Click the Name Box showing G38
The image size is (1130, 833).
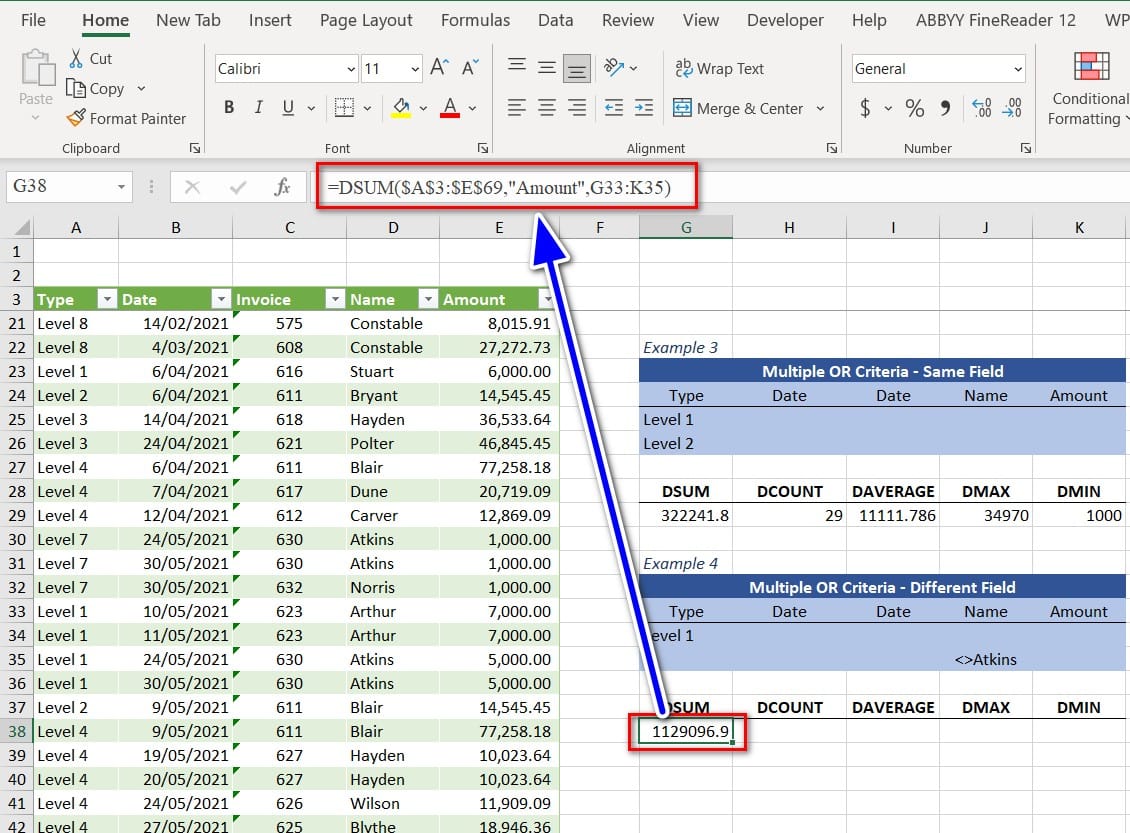[58, 186]
